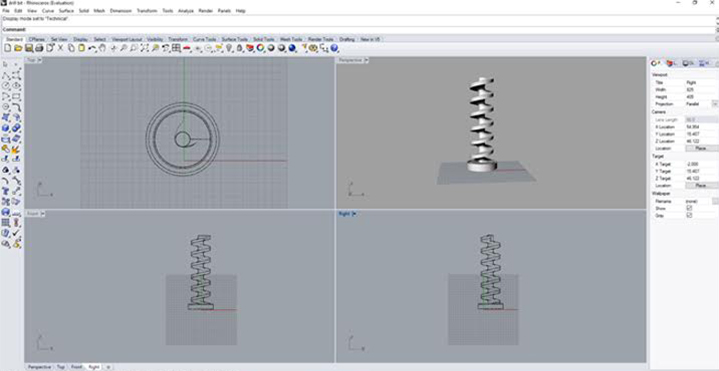Click the Cut scissors icon
719x371 pixels.
pos(61,48)
